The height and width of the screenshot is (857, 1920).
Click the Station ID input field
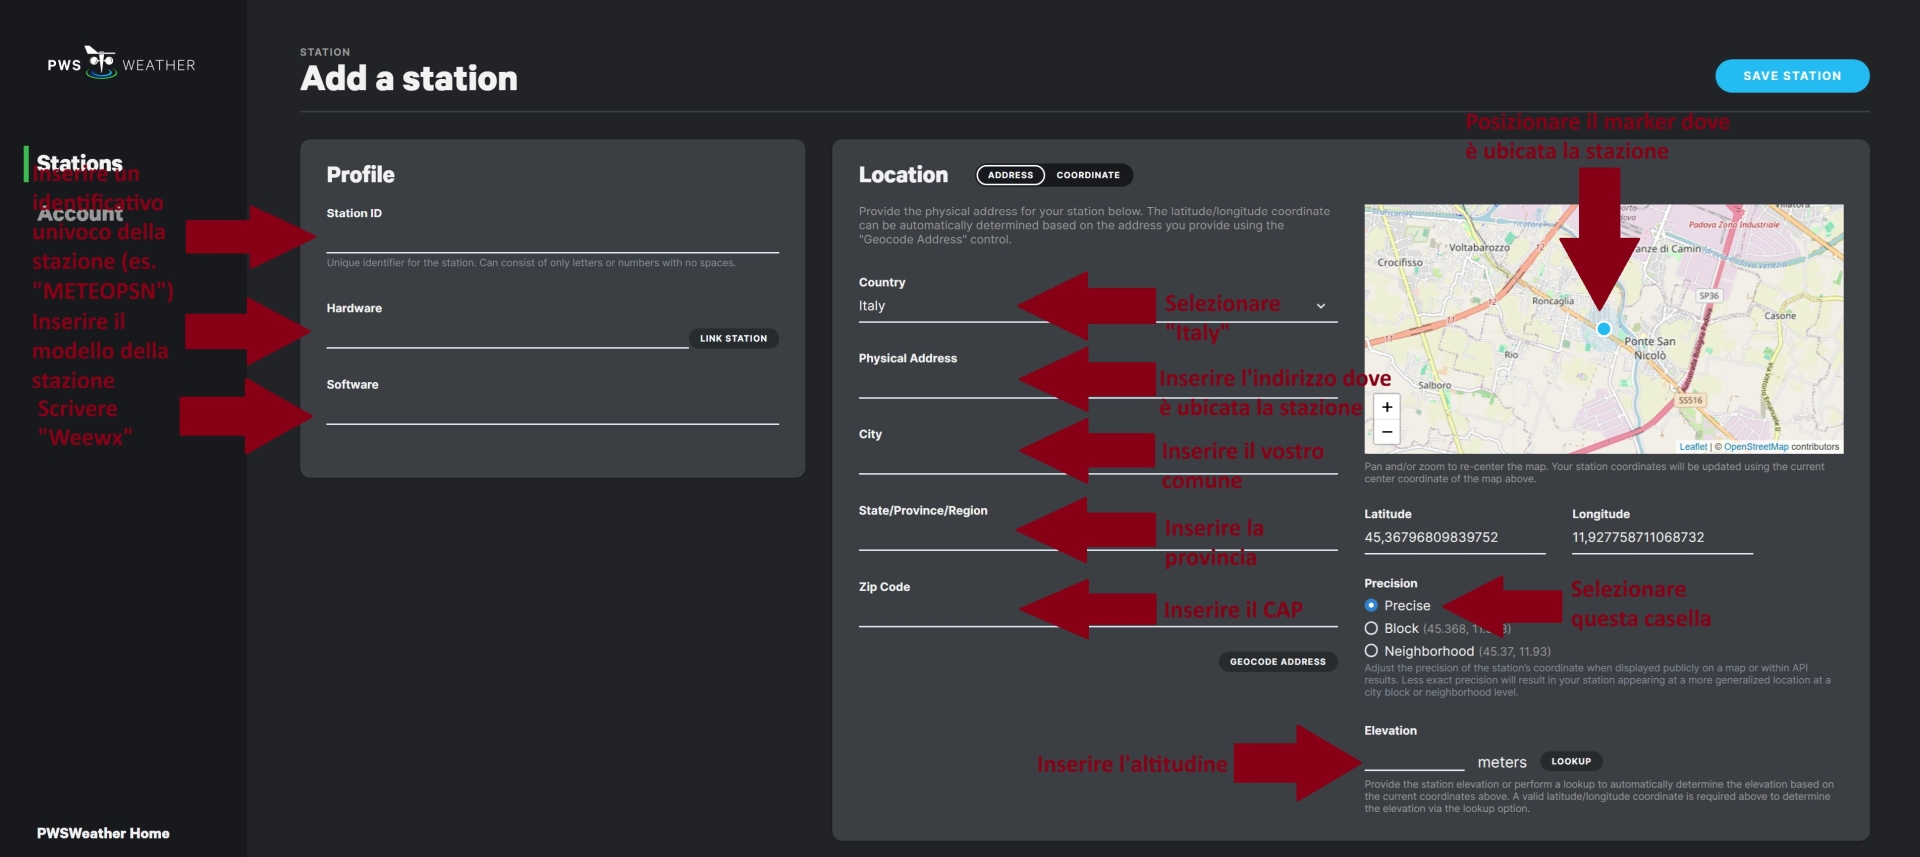coord(552,239)
